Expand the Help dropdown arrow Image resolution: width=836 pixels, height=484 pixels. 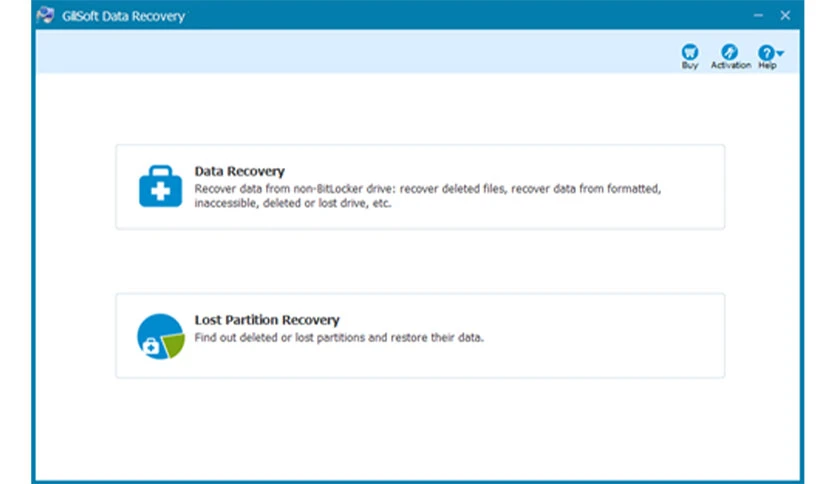pos(780,53)
